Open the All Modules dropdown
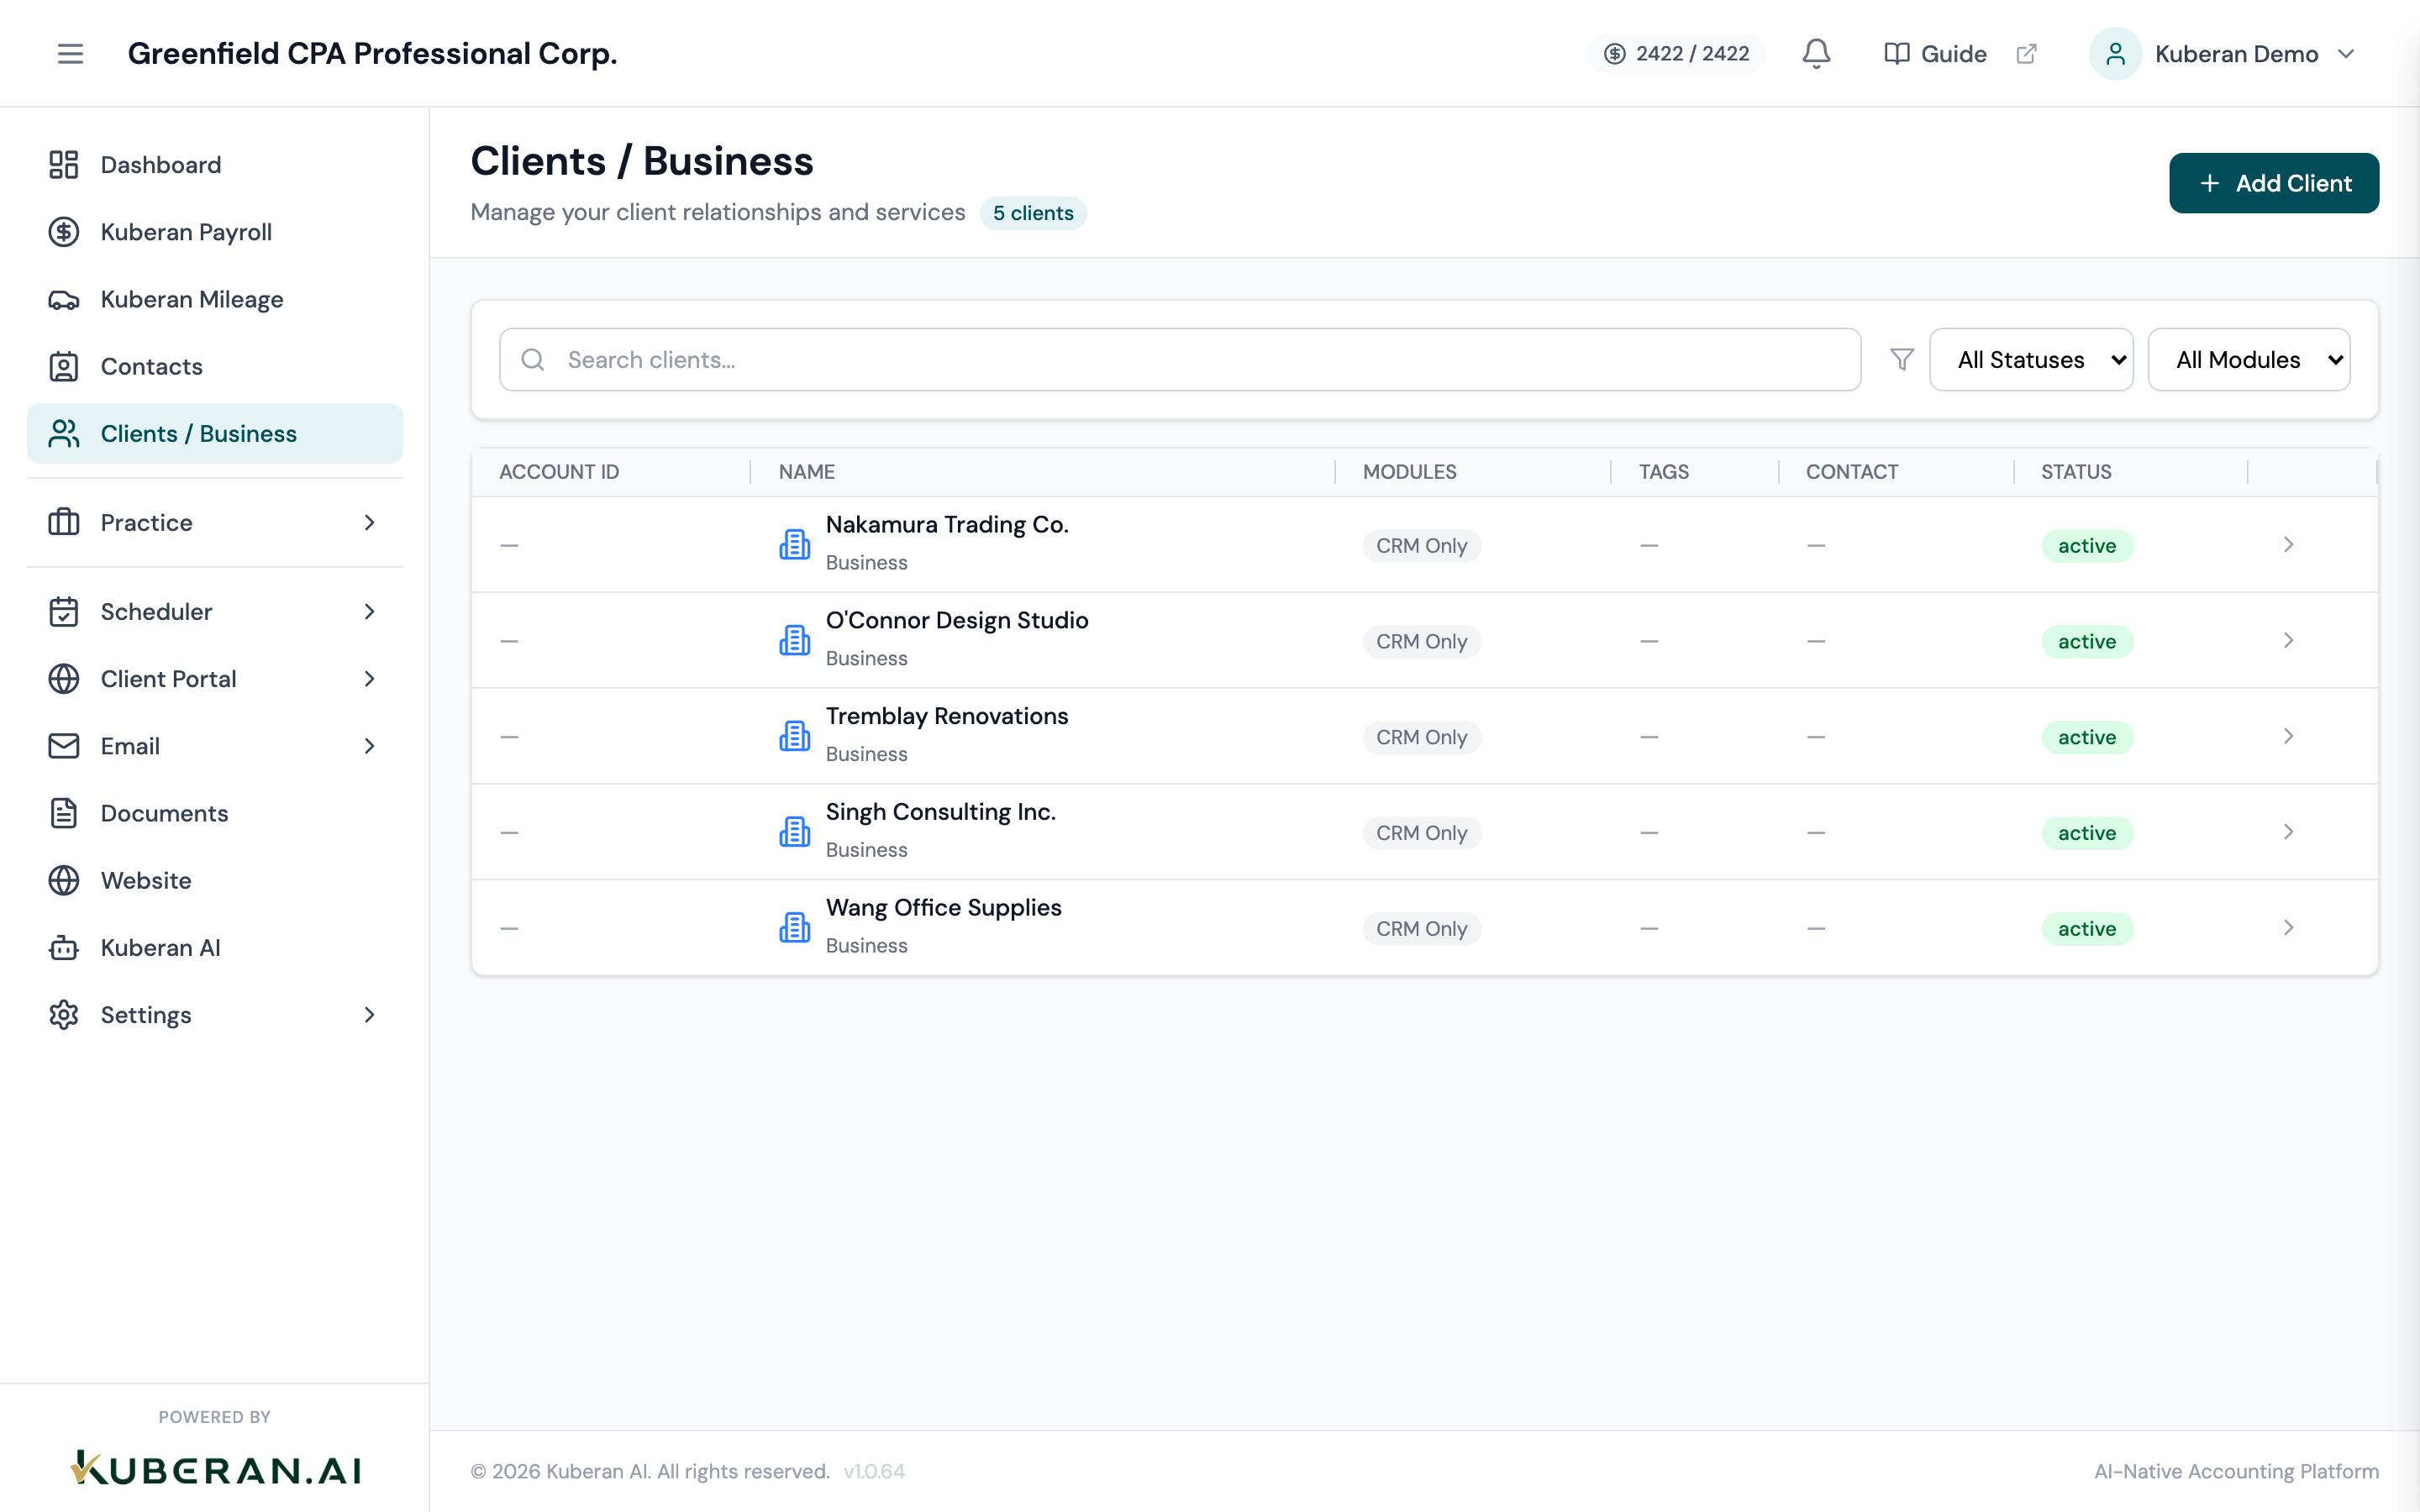The width and height of the screenshot is (2420, 1512). (2249, 359)
